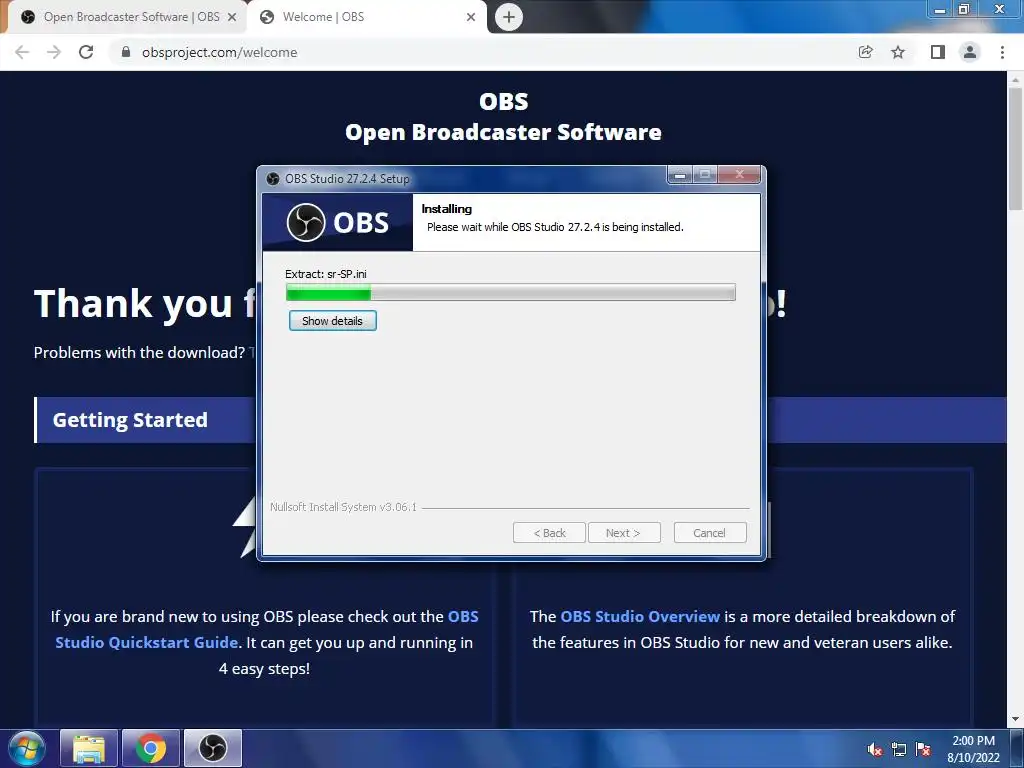Select the 'Welcome | OBS' tab

point(367,17)
